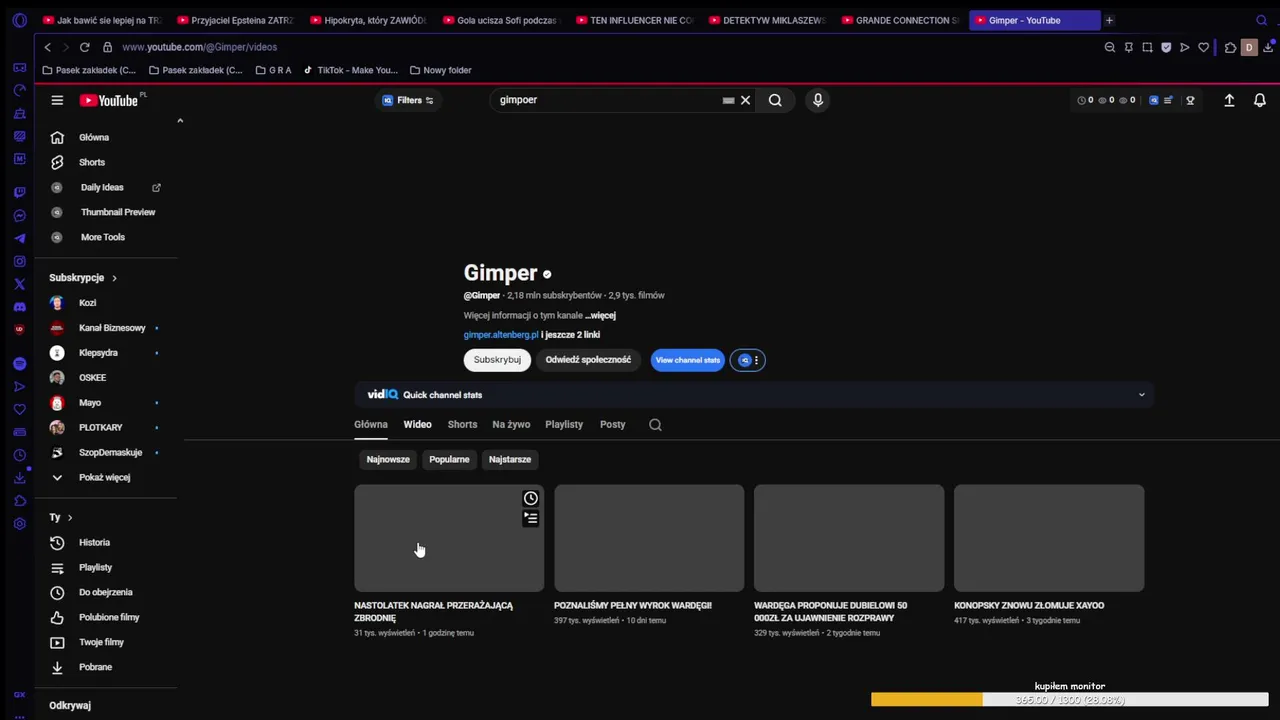Open the snapshot tool icon in address bar

tap(1147, 47)
